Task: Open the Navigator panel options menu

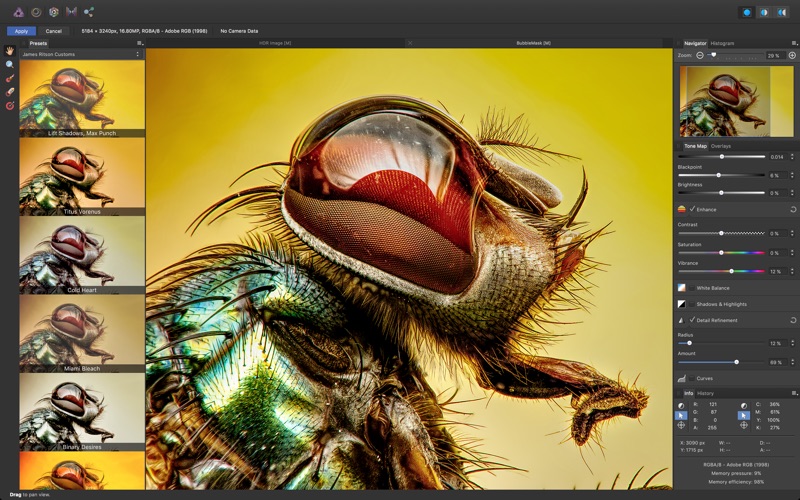Action: coord(794,43)
